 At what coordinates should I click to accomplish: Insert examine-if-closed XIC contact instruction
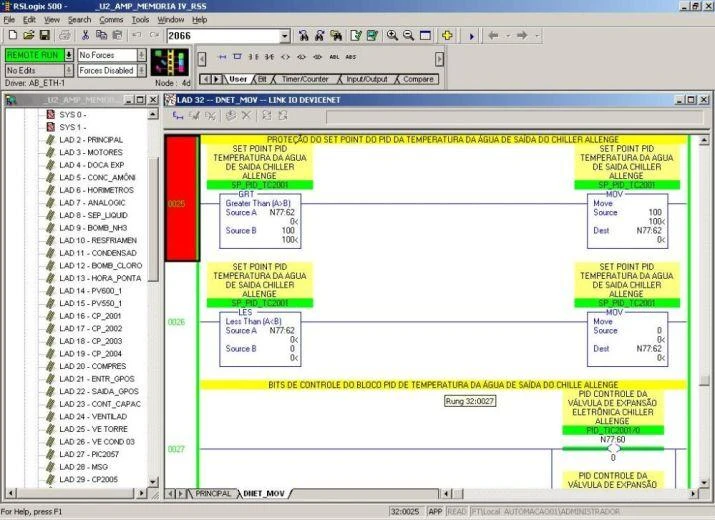click(254, 57)
